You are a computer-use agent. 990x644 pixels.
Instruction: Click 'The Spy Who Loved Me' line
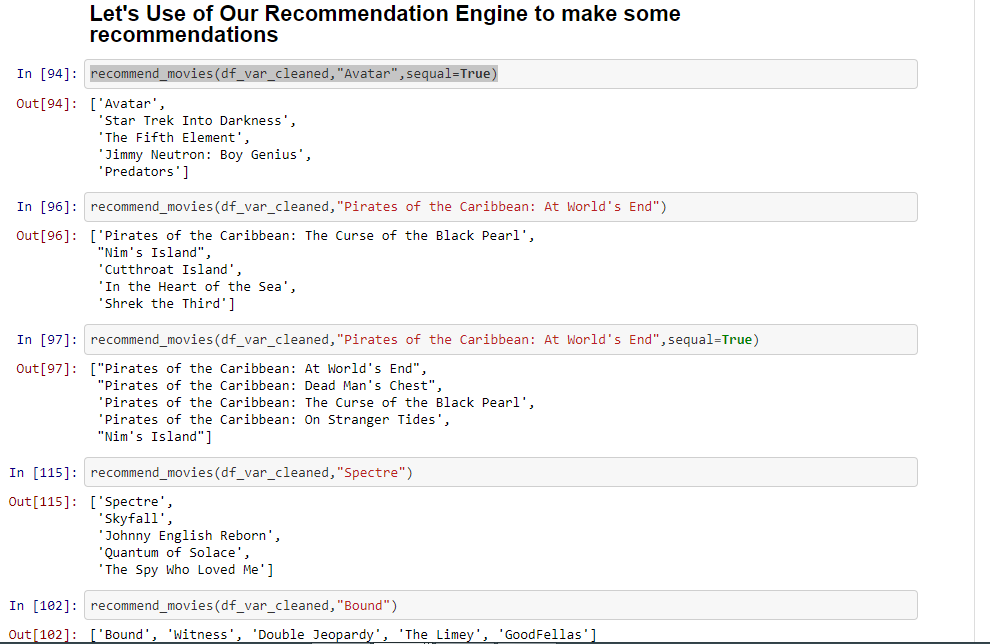185,570
